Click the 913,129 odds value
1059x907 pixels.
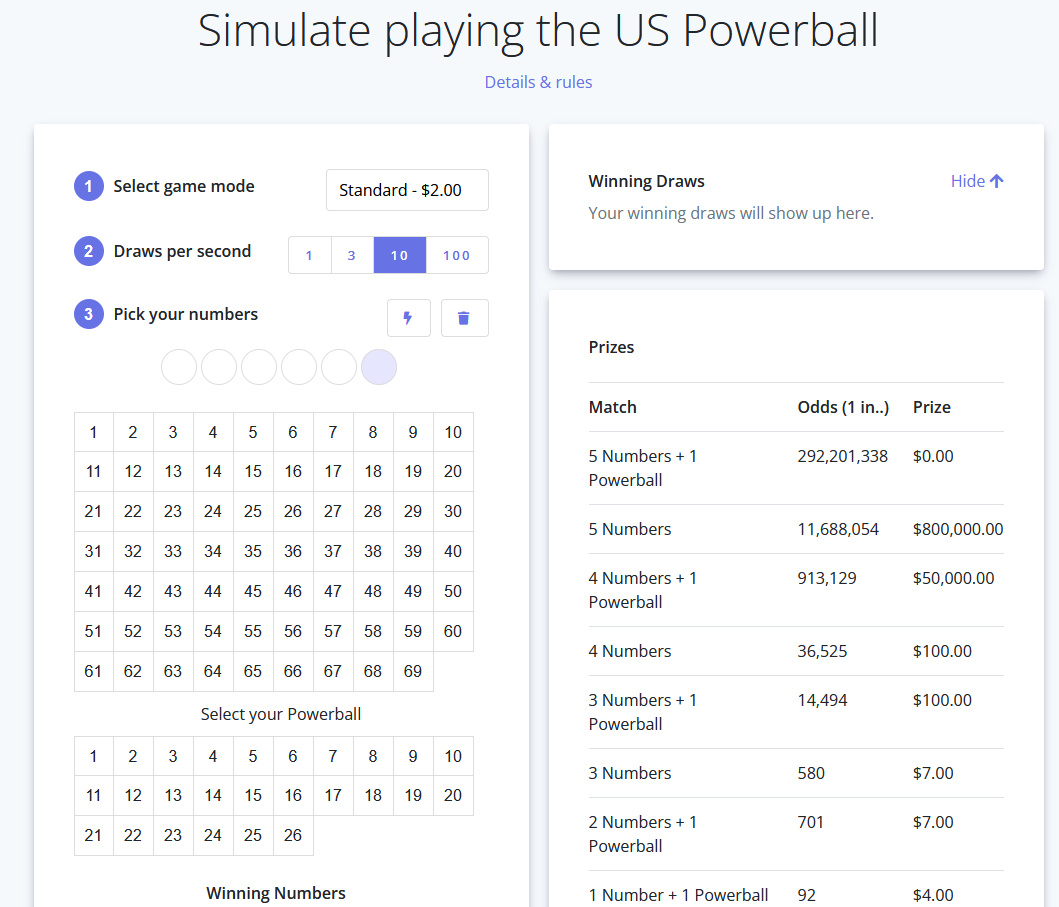coord(827,578)
